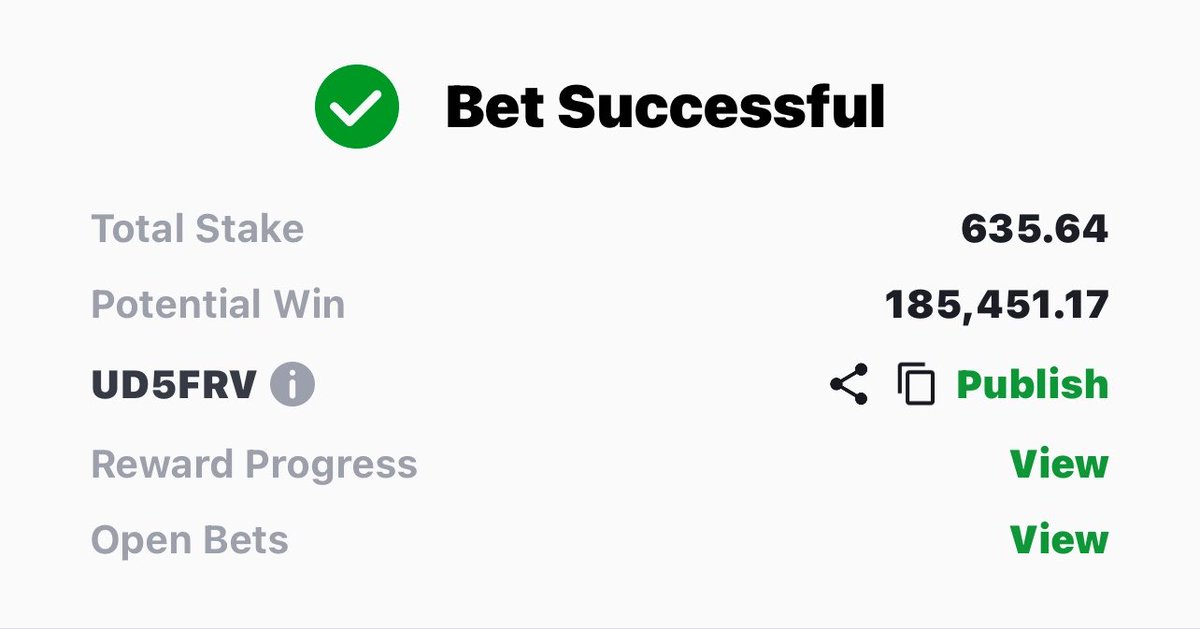Click the 635.64 stake amount
The width and height of the screenshot is (1200, 629).
1035,230
